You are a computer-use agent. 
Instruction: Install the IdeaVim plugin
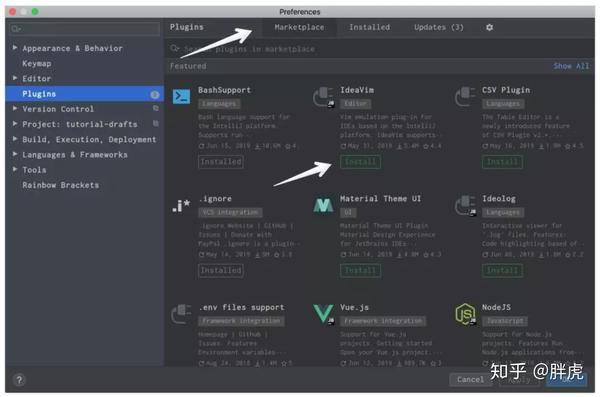coord(360,162)
